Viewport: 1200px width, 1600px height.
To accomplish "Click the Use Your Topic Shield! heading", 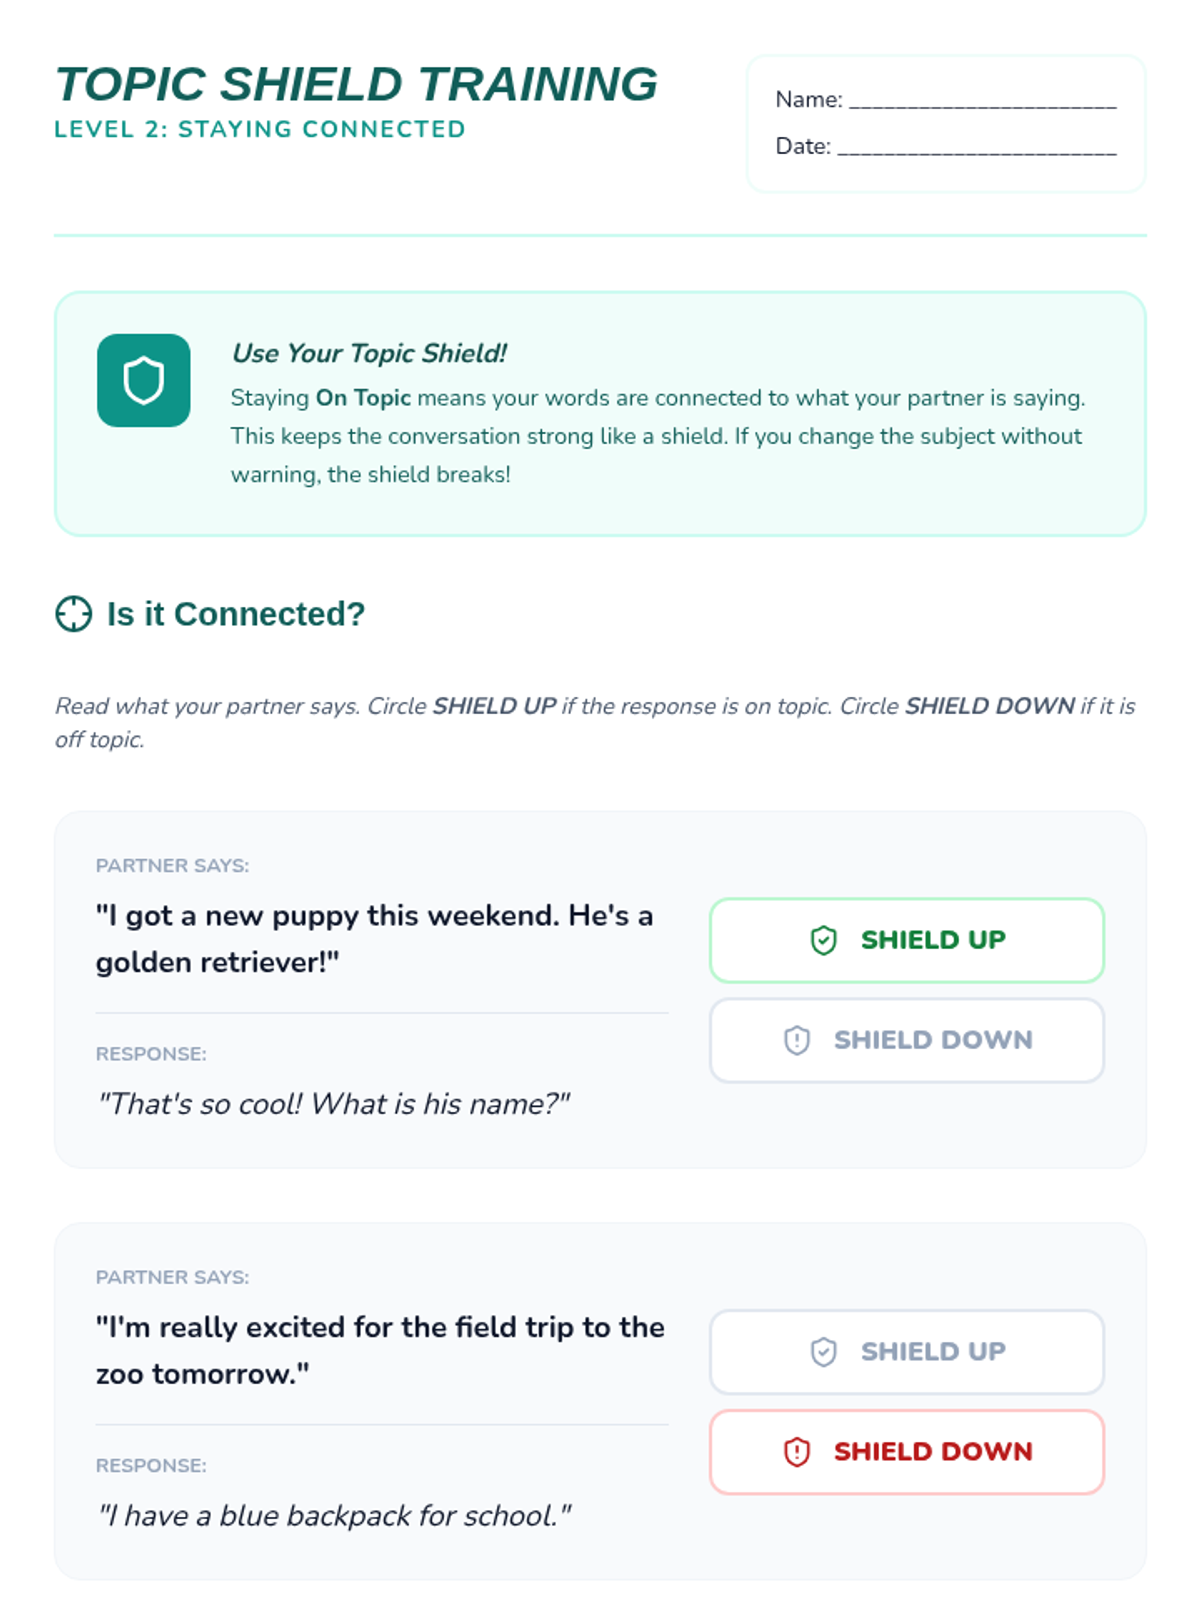I will coord(369,353).
